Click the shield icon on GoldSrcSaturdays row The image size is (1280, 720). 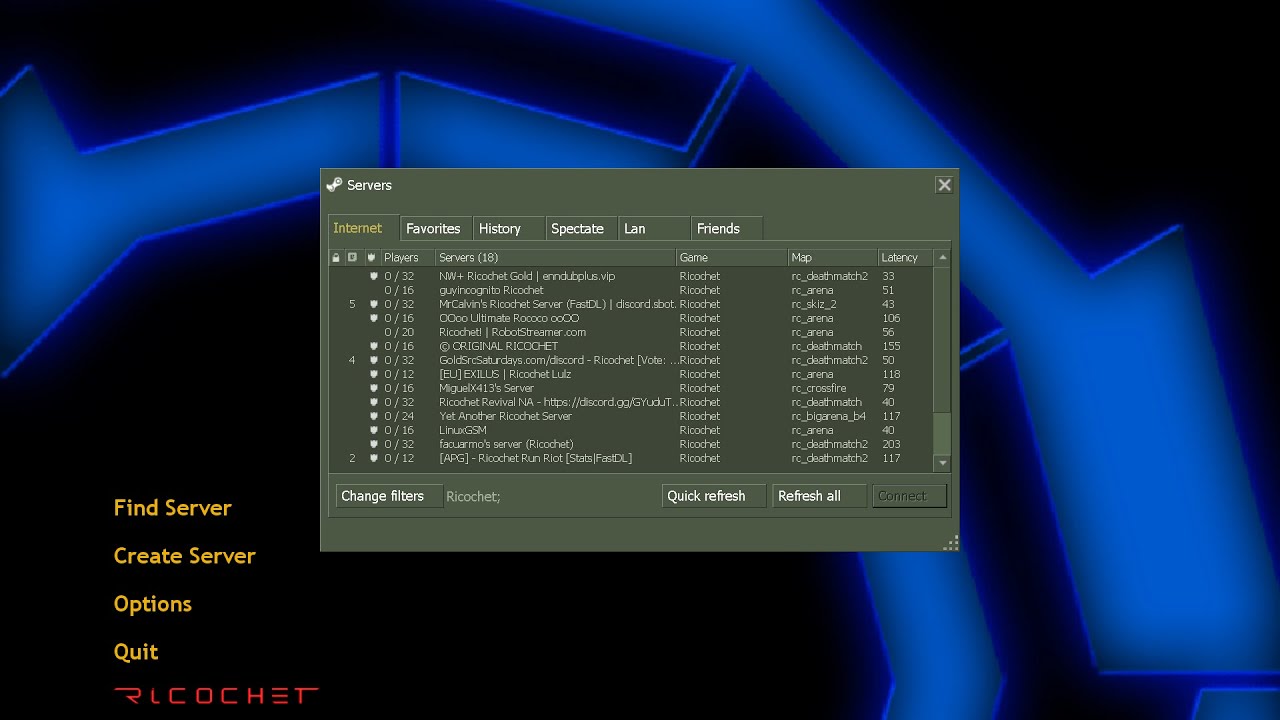(x=374, y=360)
